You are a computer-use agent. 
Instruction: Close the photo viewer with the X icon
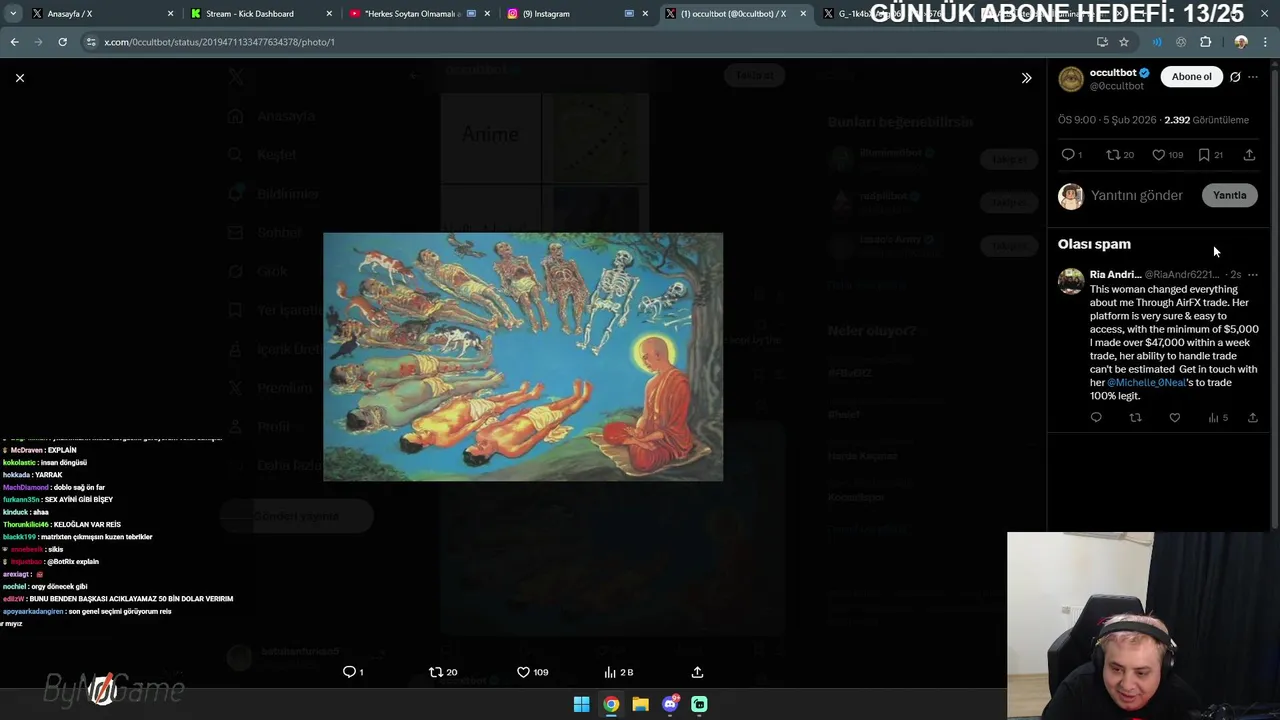19,78
